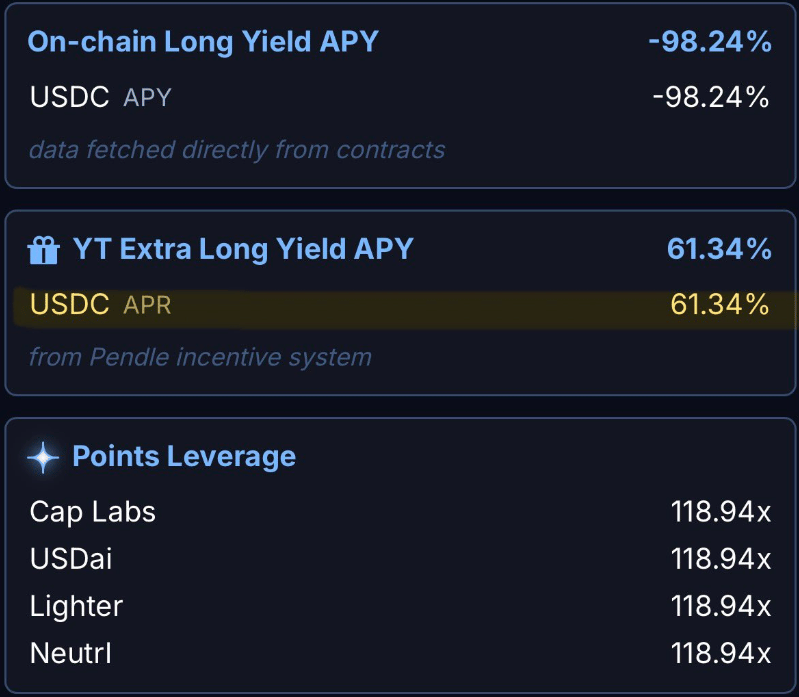This screenshot has width=799, height=697.
Task: Click the gift icon beside YT Extra Long Yield
Action: pos(43,250)
